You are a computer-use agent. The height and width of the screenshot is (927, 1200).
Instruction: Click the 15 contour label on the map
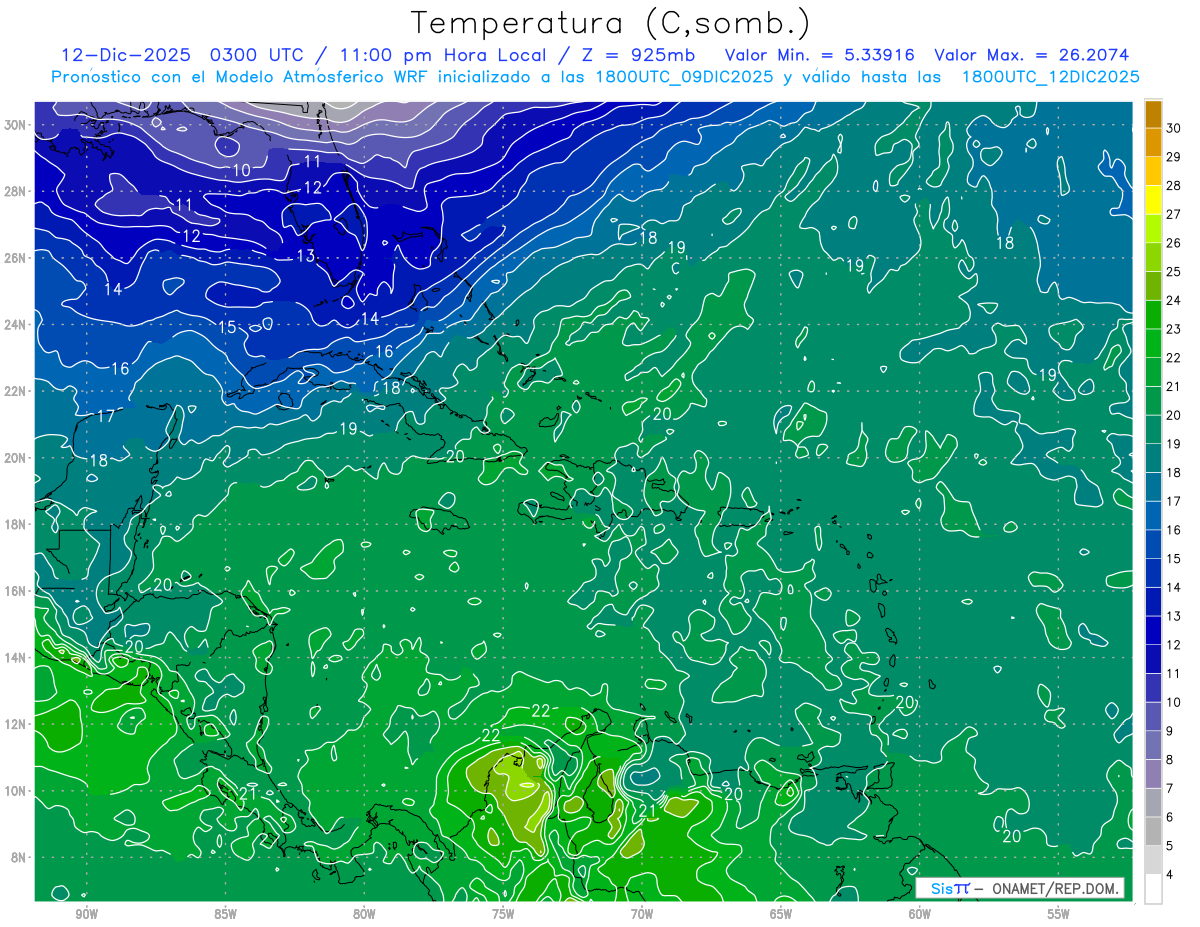coord(228,328)
